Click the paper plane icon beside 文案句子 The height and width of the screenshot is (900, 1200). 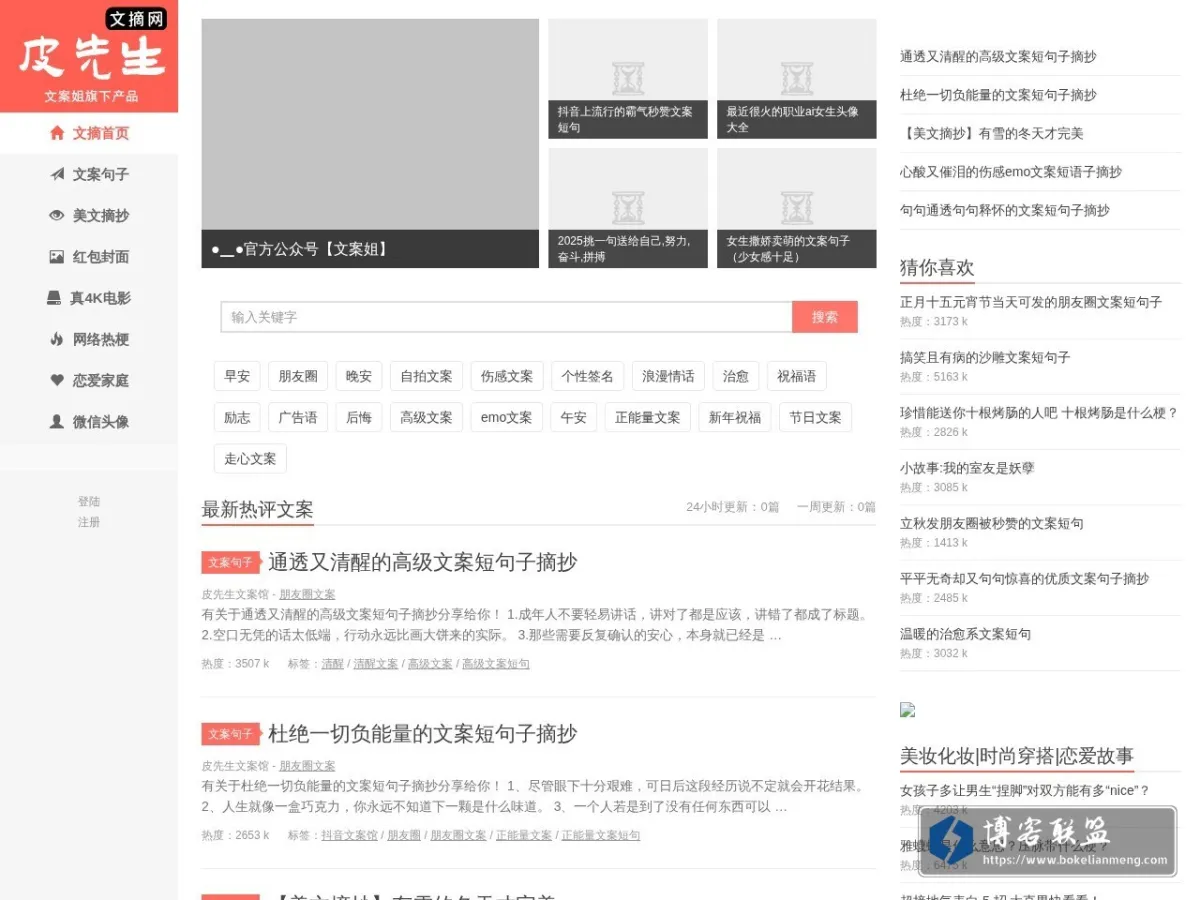click(x=57, y=174)
